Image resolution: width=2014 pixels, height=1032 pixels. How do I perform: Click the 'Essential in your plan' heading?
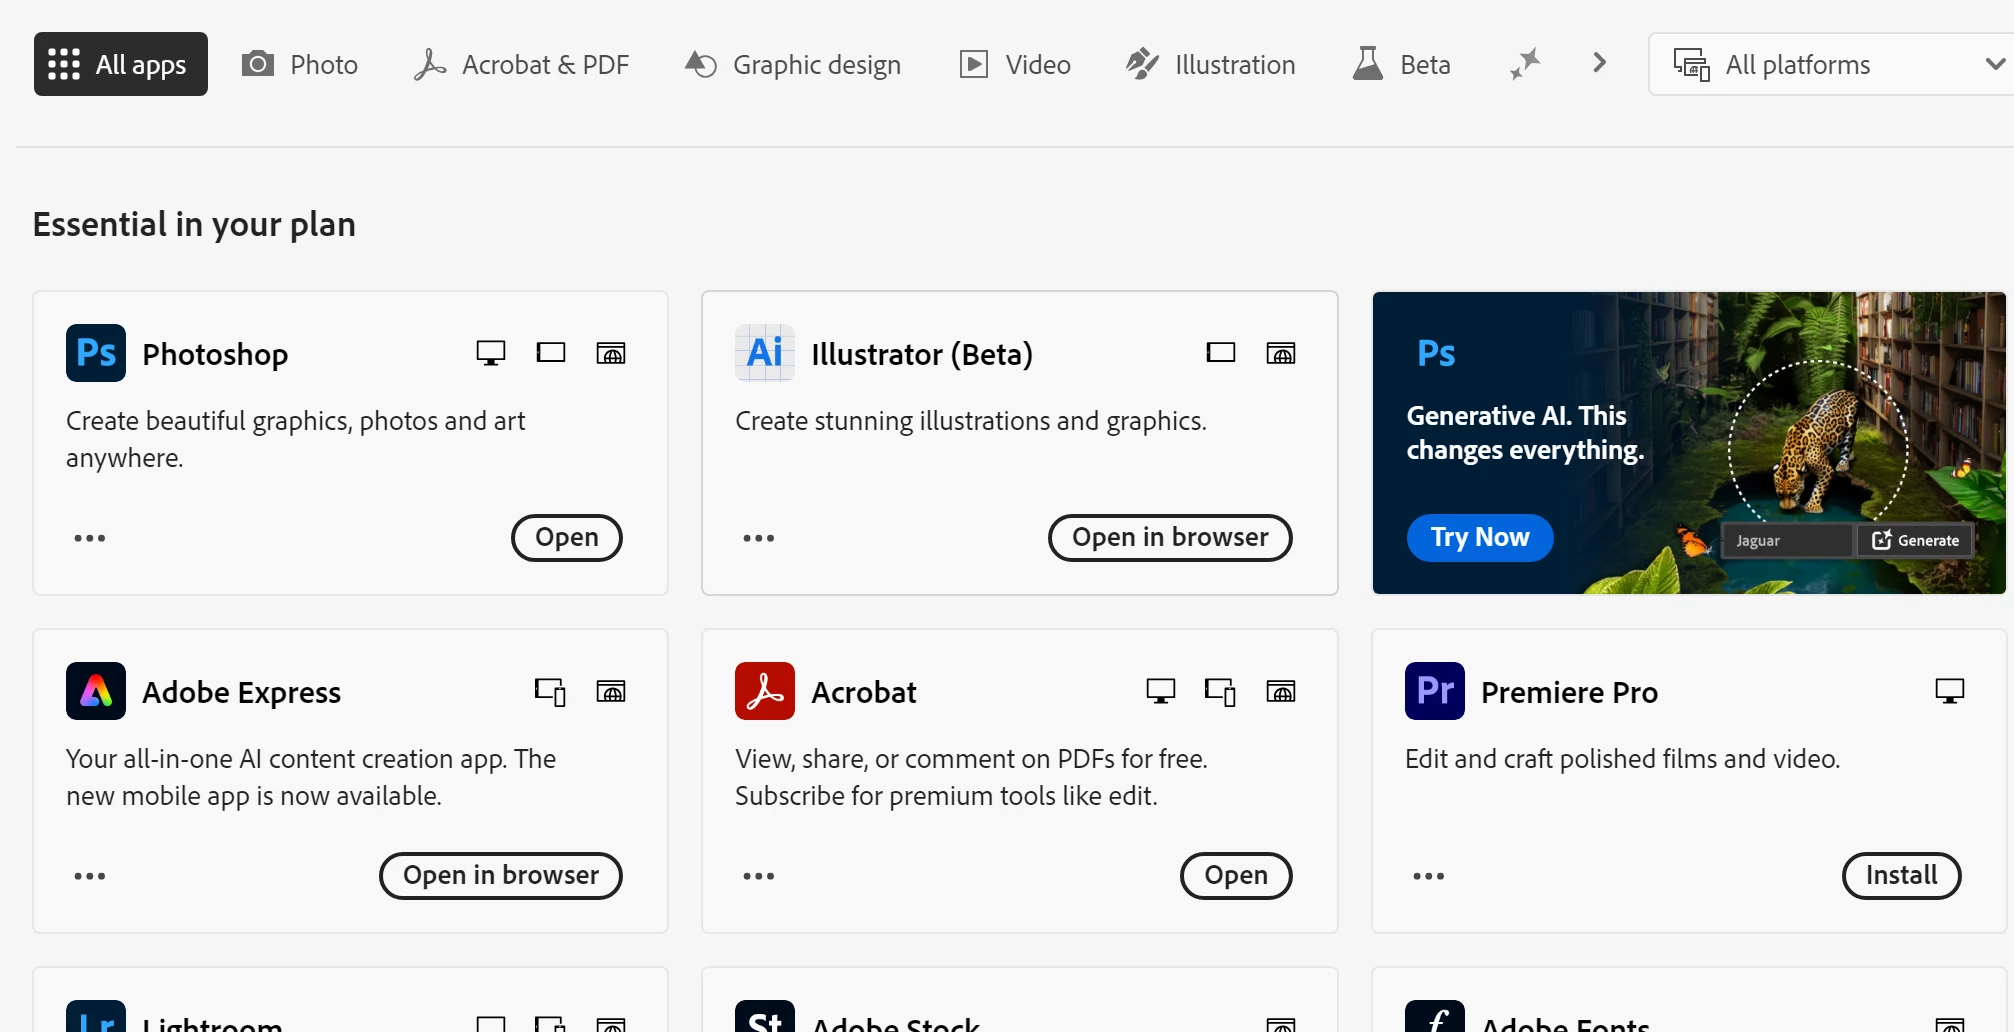[x=194, y=224]
